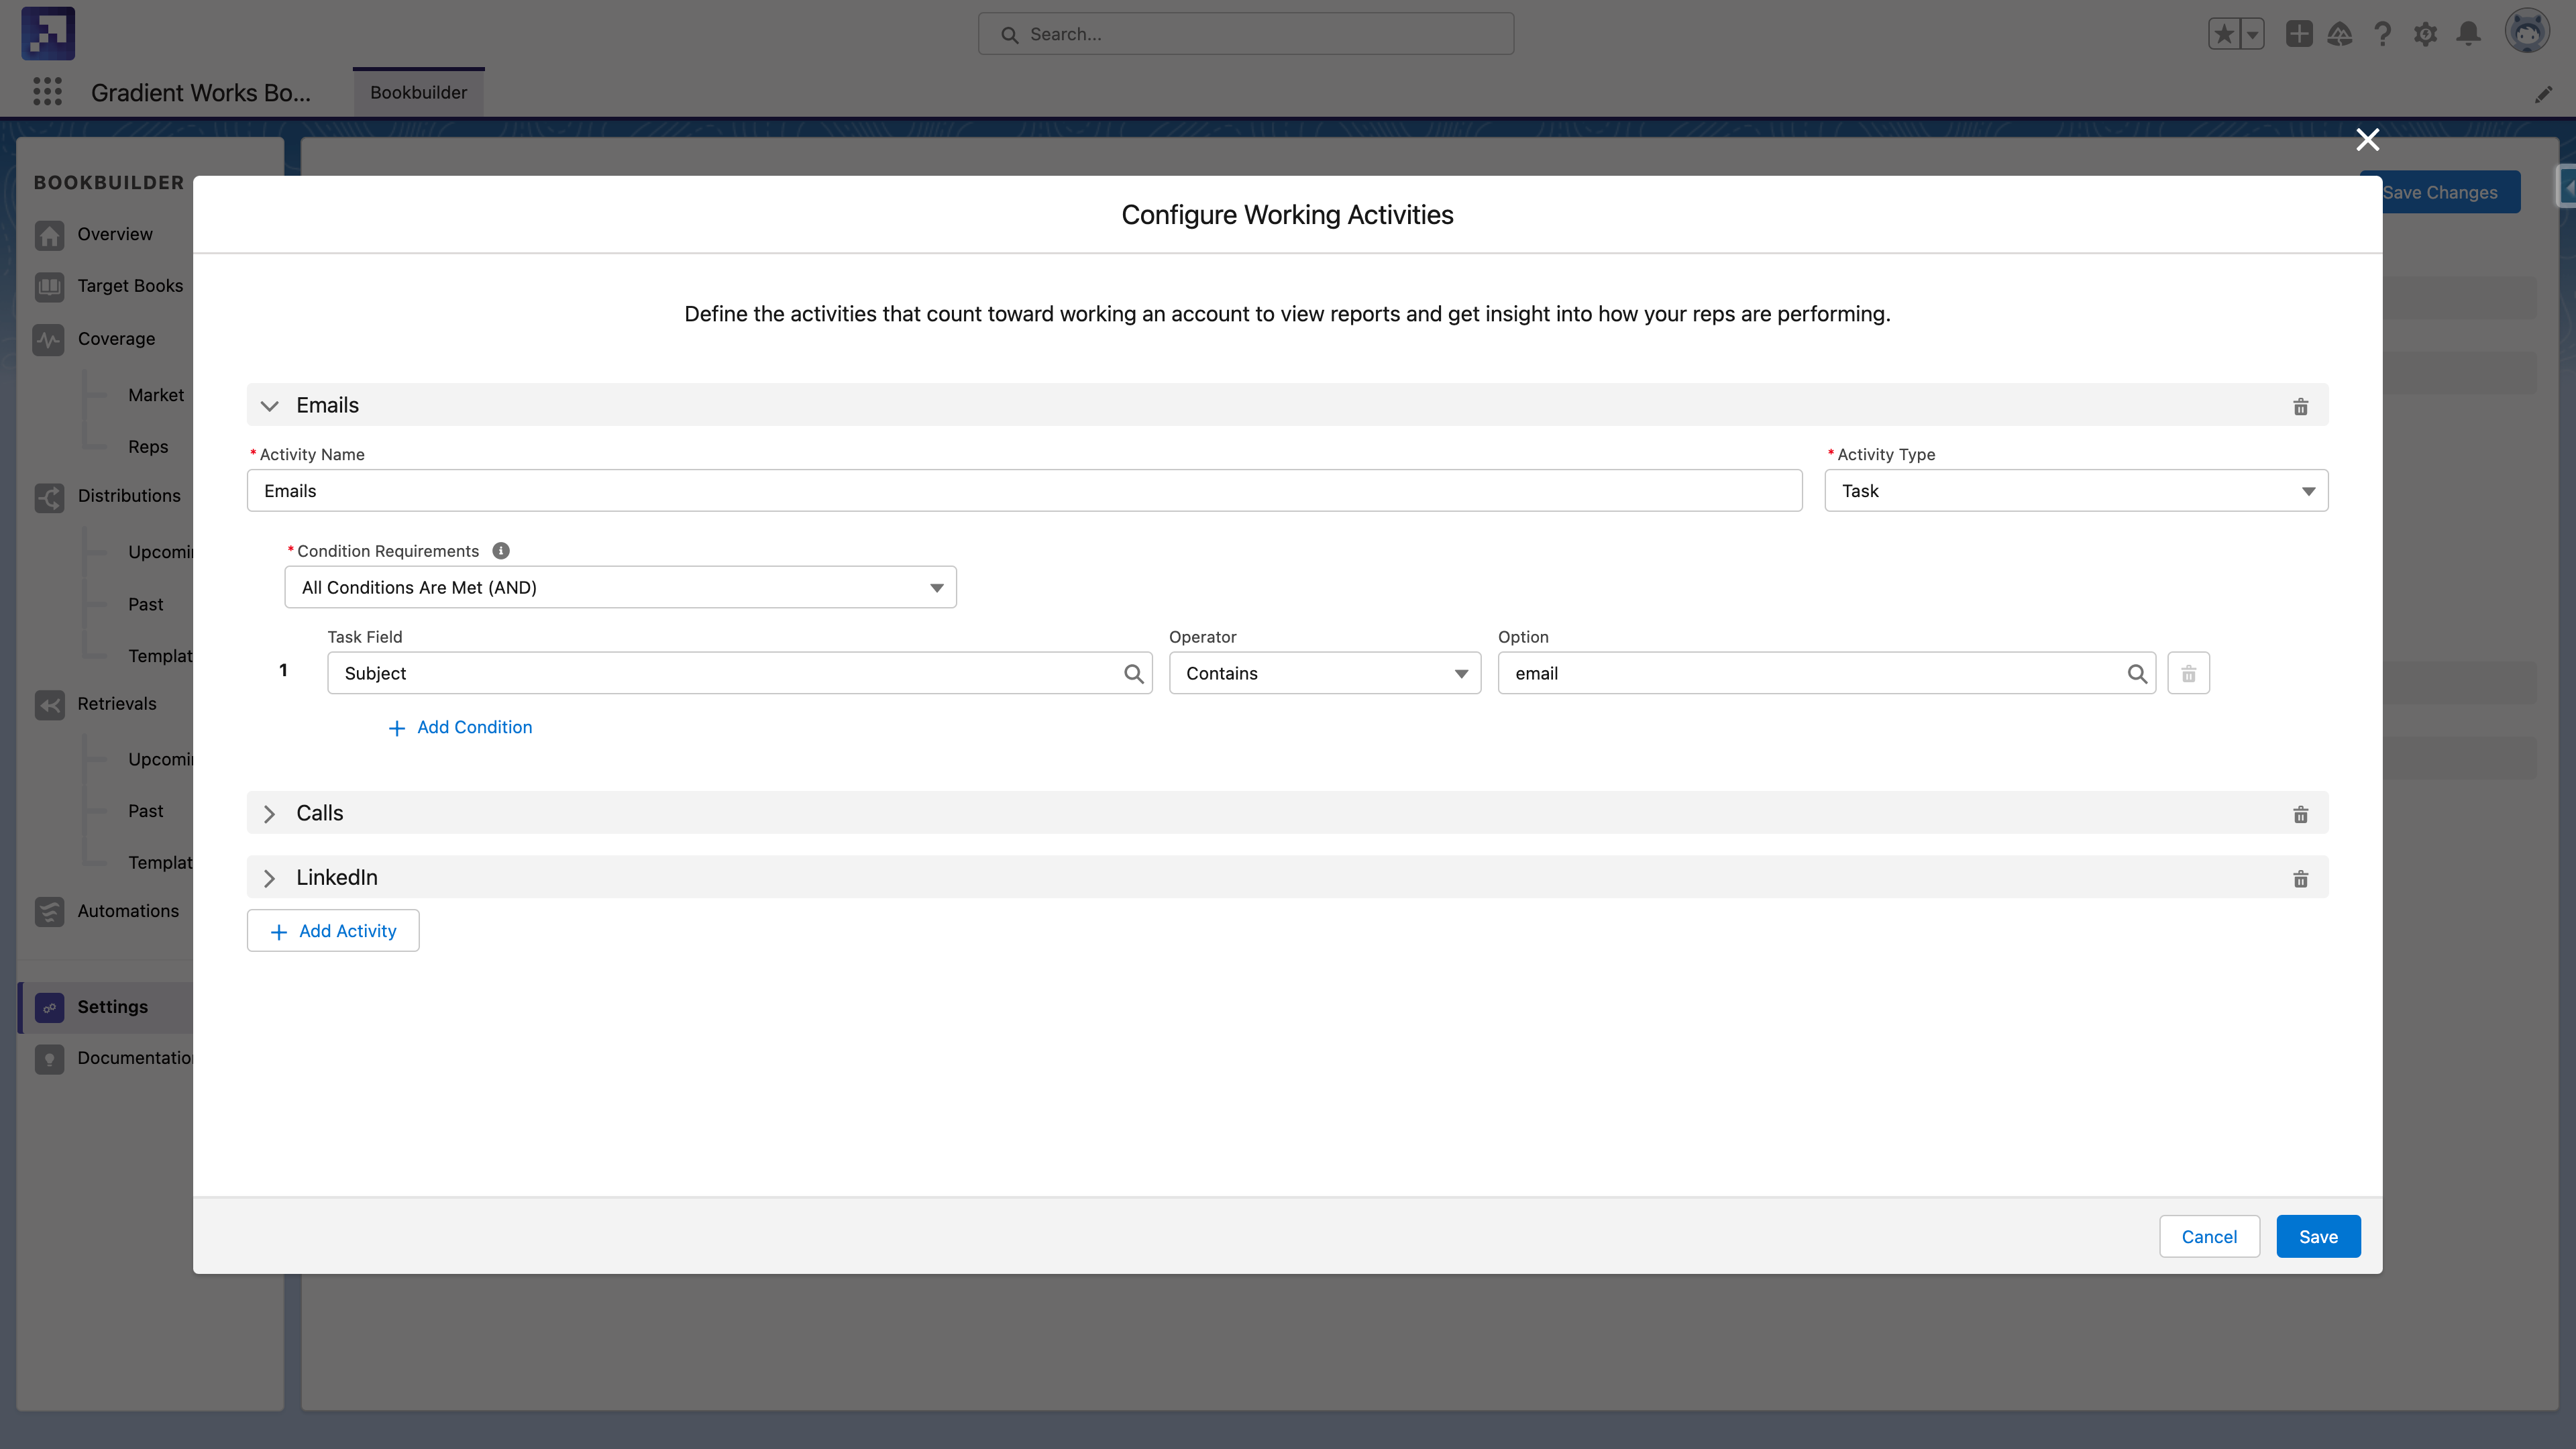Click the Add Activity button

(x=333, y=931)
